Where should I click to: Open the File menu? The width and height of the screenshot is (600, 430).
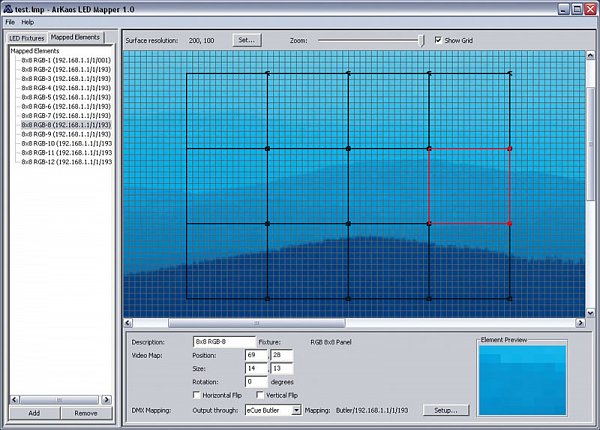click(10, 21)
